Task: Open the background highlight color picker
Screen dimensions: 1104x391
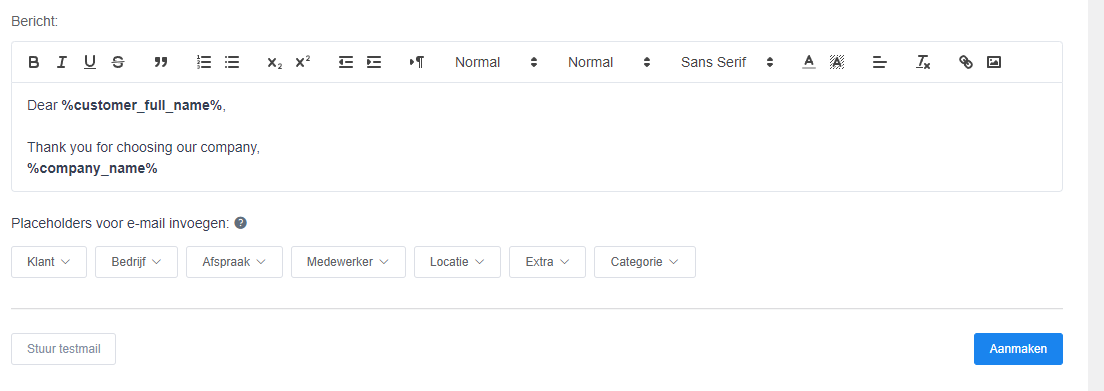Action: coord(836,62)
